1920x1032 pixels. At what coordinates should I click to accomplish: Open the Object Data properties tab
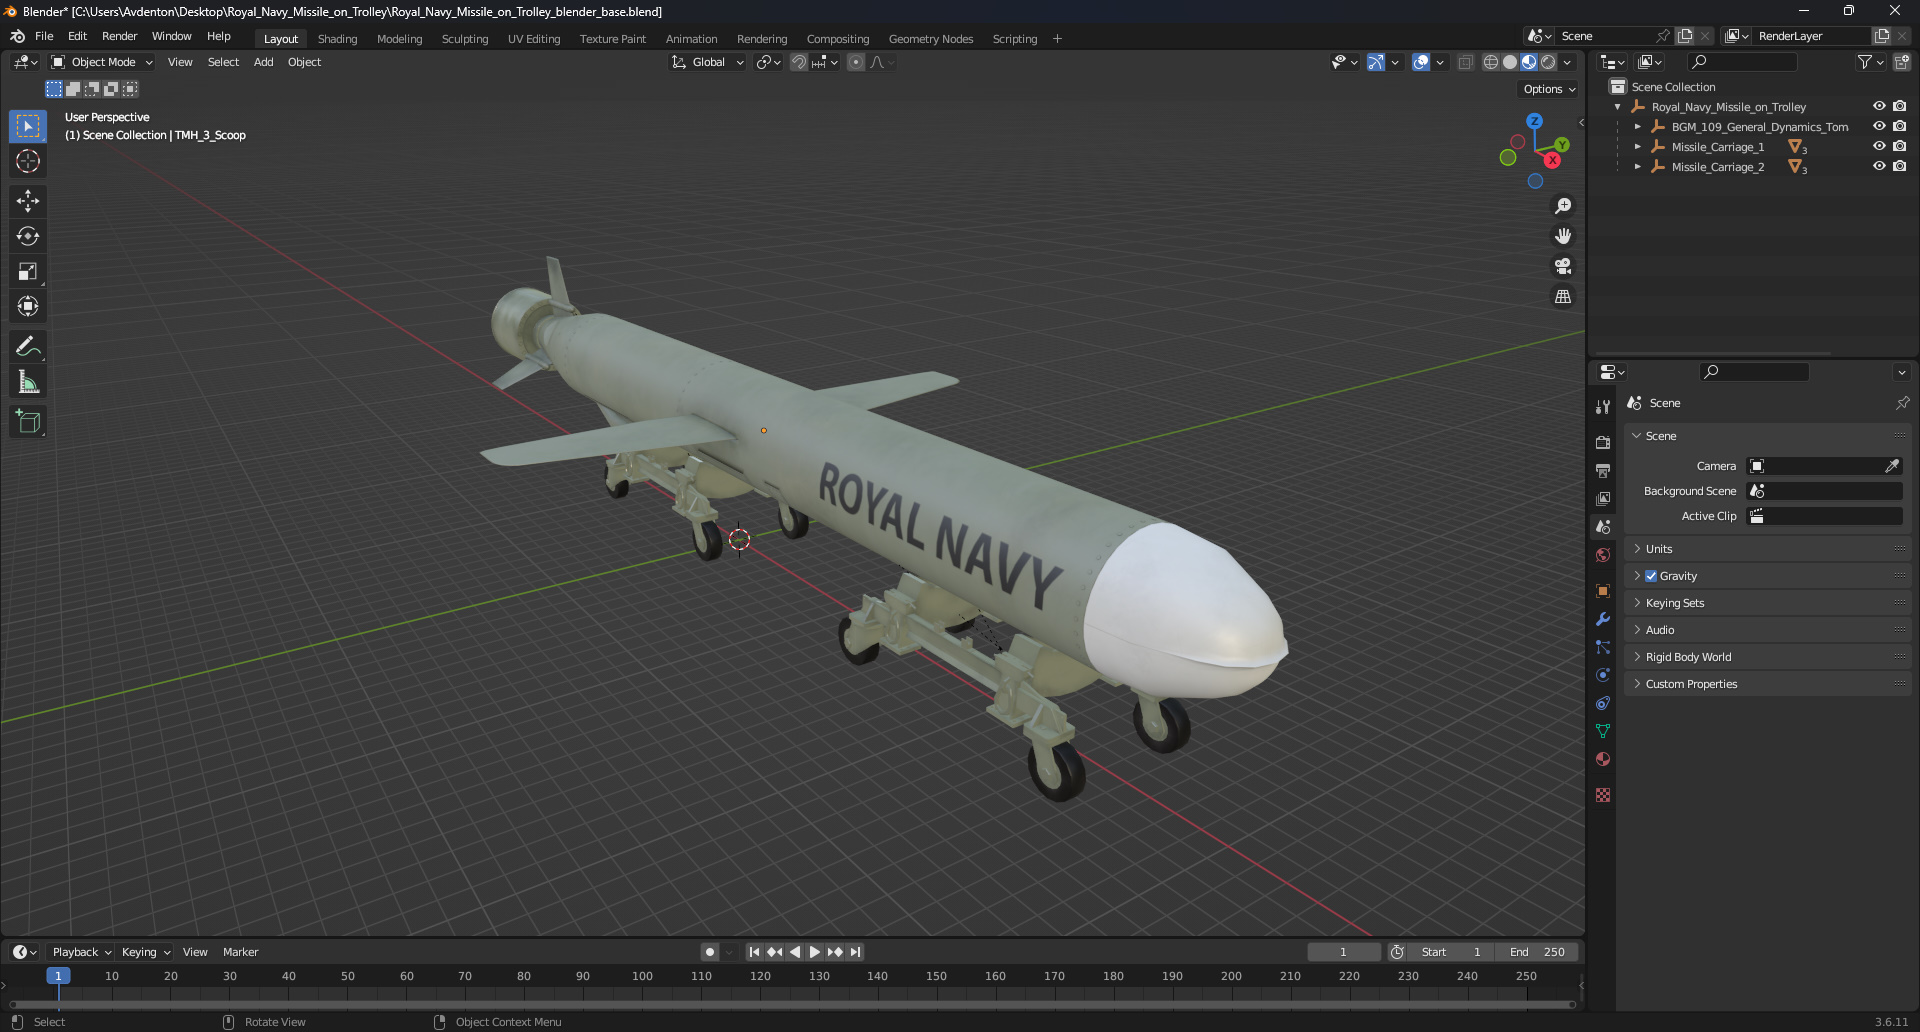pos(1603,731)
